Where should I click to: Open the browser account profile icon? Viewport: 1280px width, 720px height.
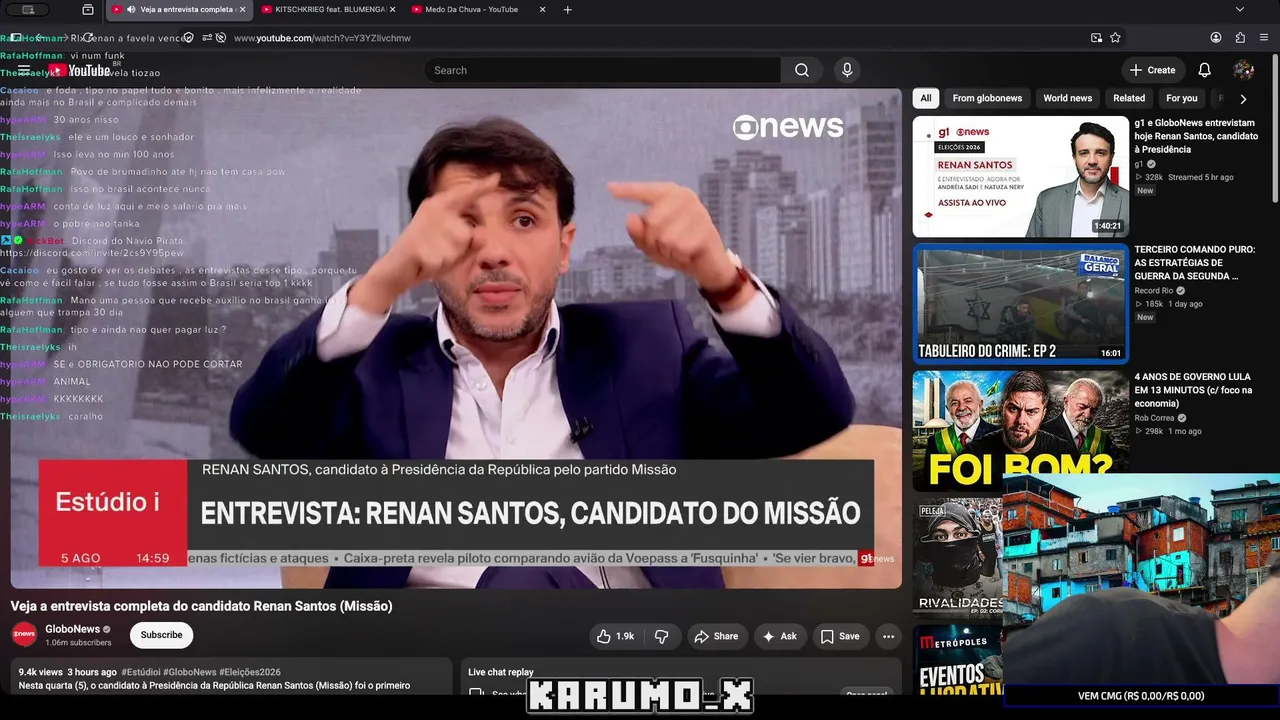(1216, 38)
